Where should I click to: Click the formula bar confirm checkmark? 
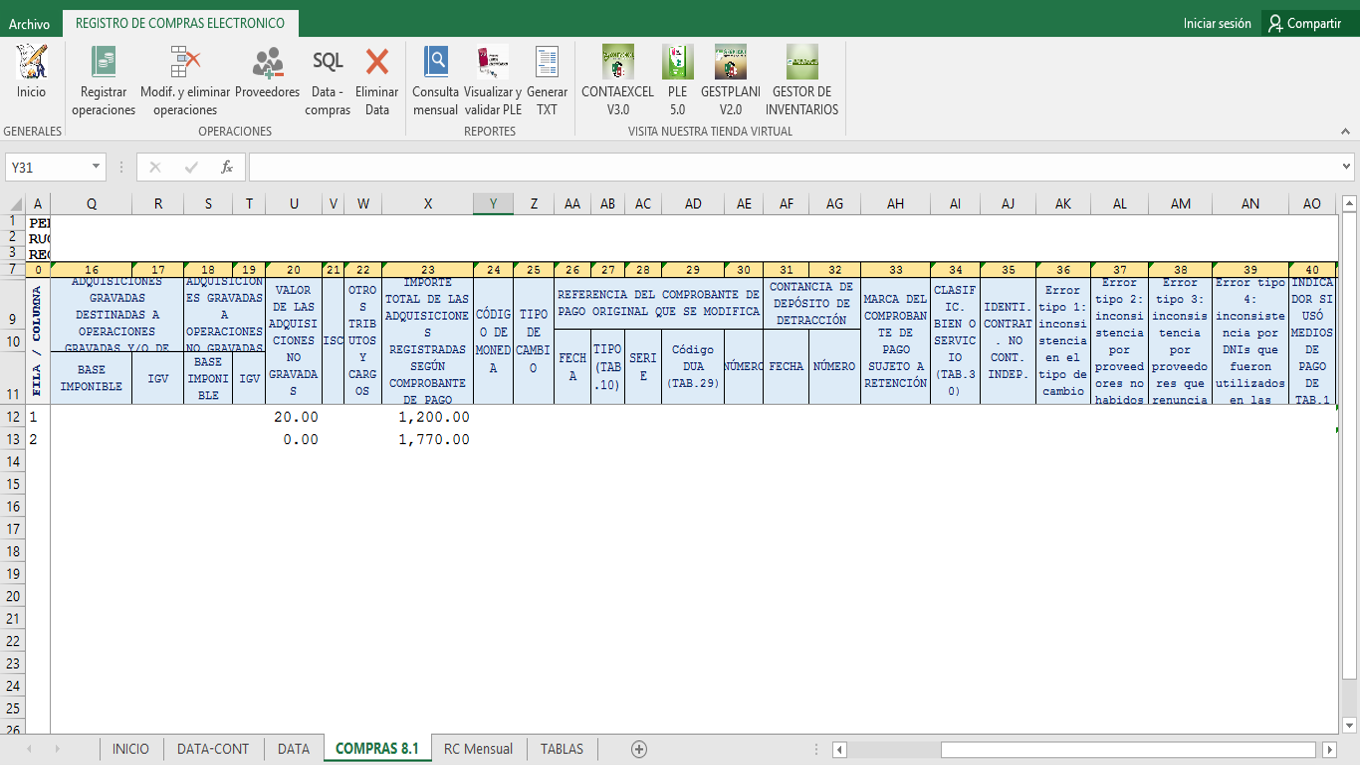191,167
